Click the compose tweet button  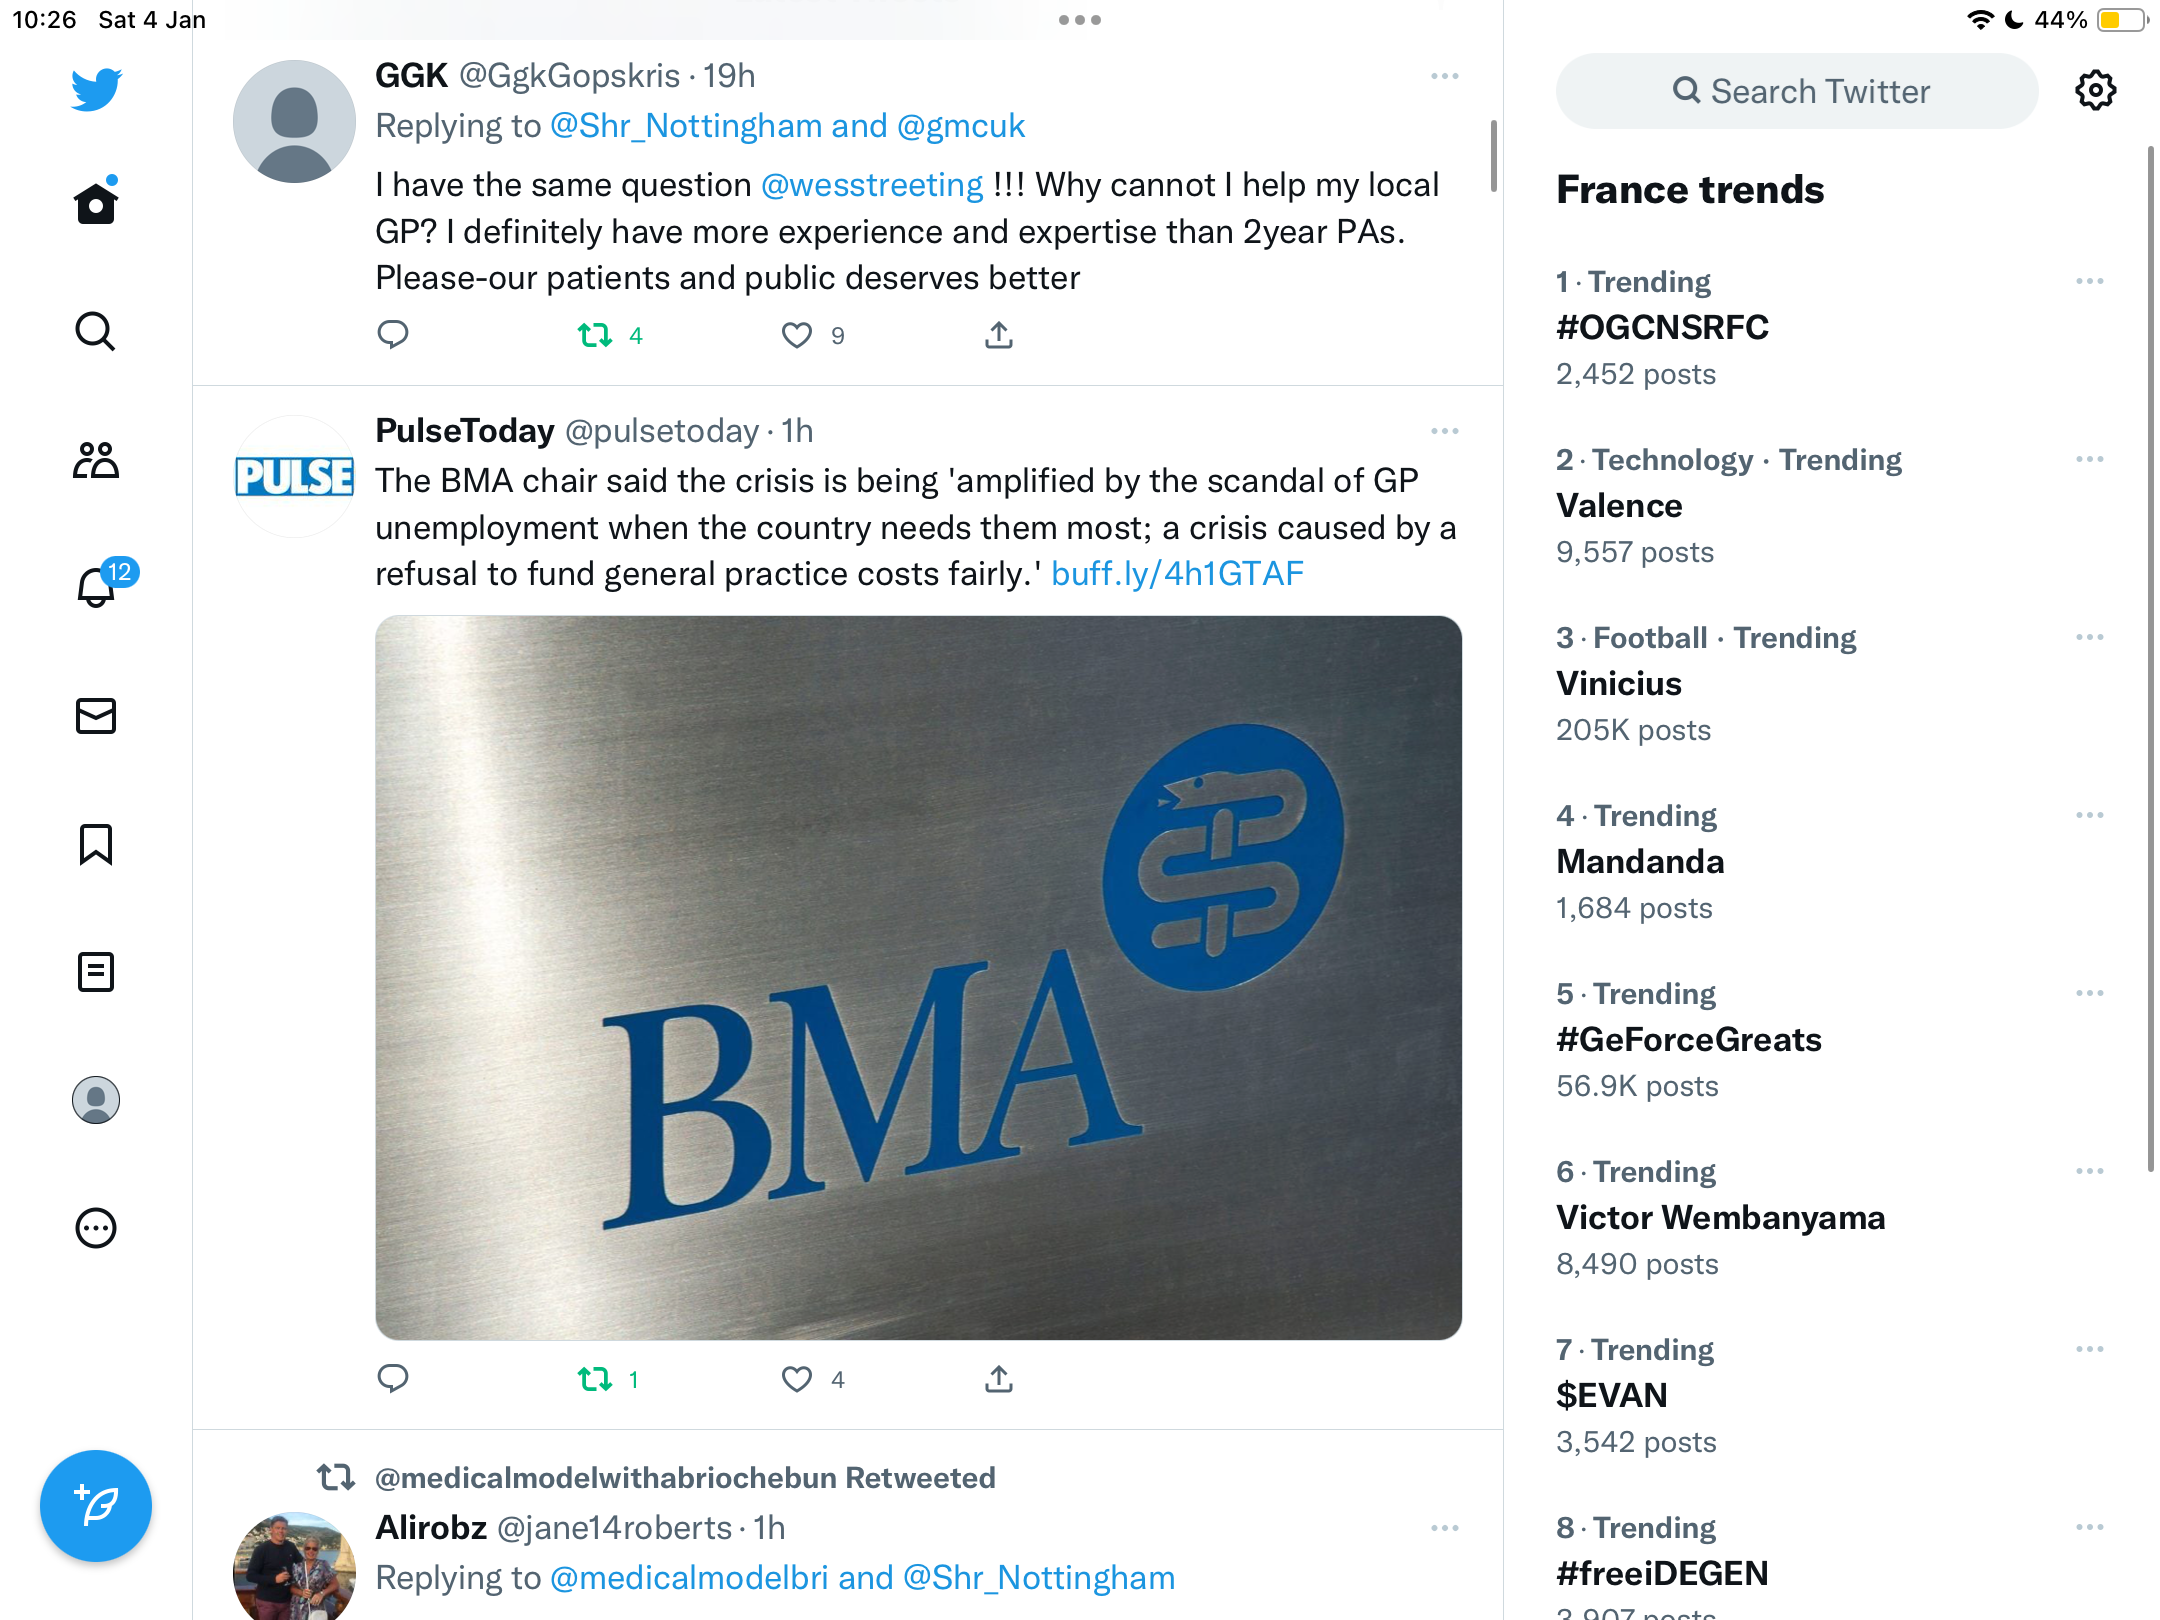point(96,1505)
